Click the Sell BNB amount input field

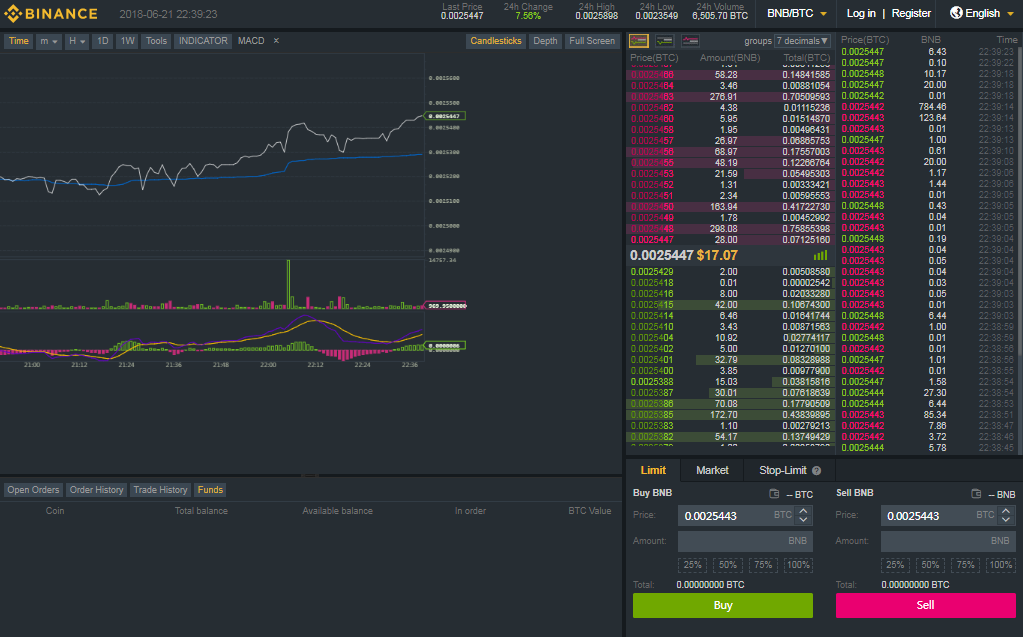[x=948, y=541]
